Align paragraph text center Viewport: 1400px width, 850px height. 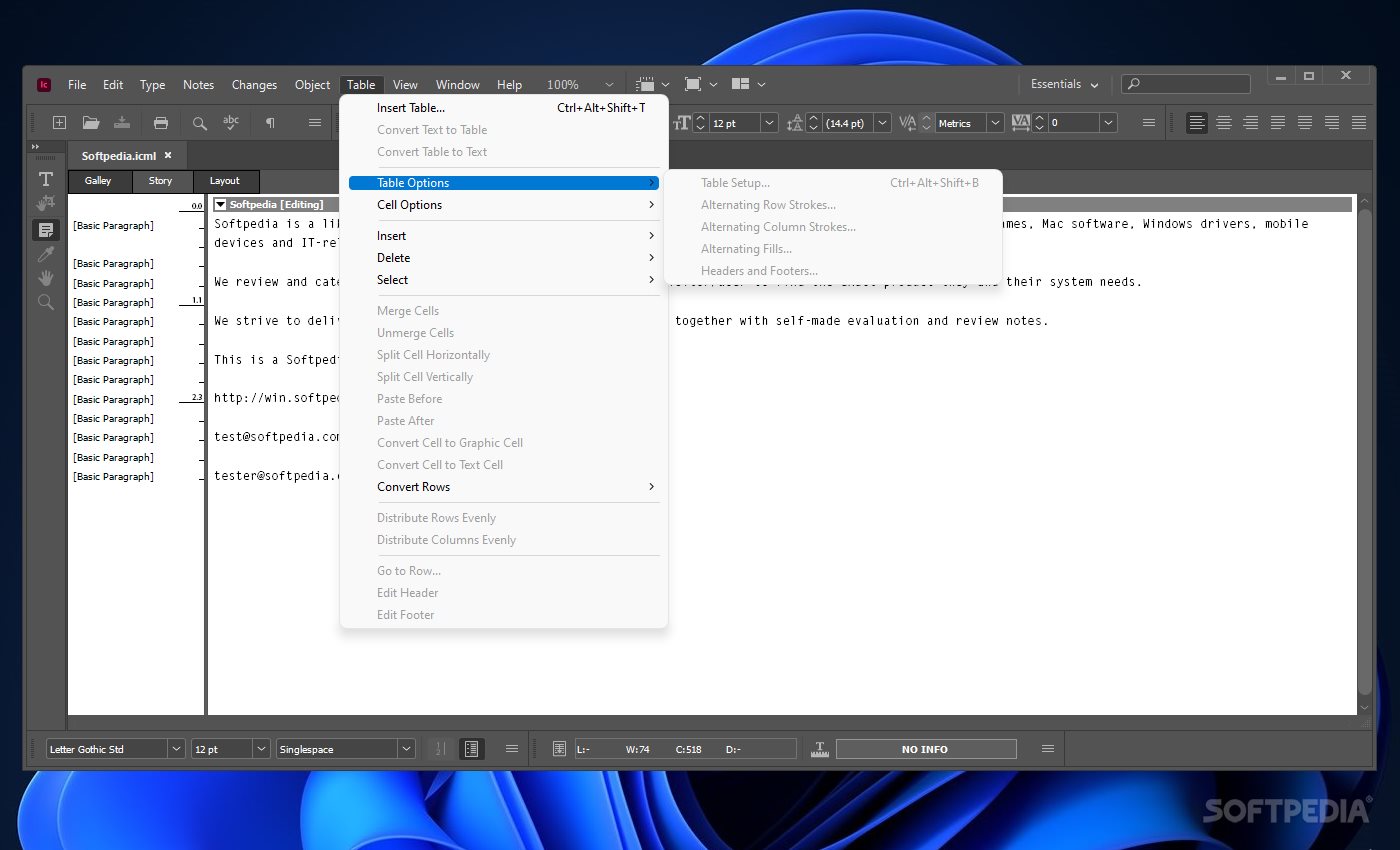(x=1224, y=123)
